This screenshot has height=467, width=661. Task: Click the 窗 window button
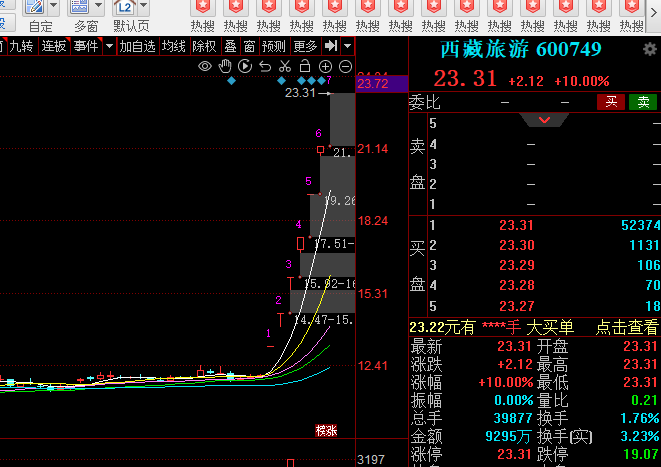click(249, 46)
